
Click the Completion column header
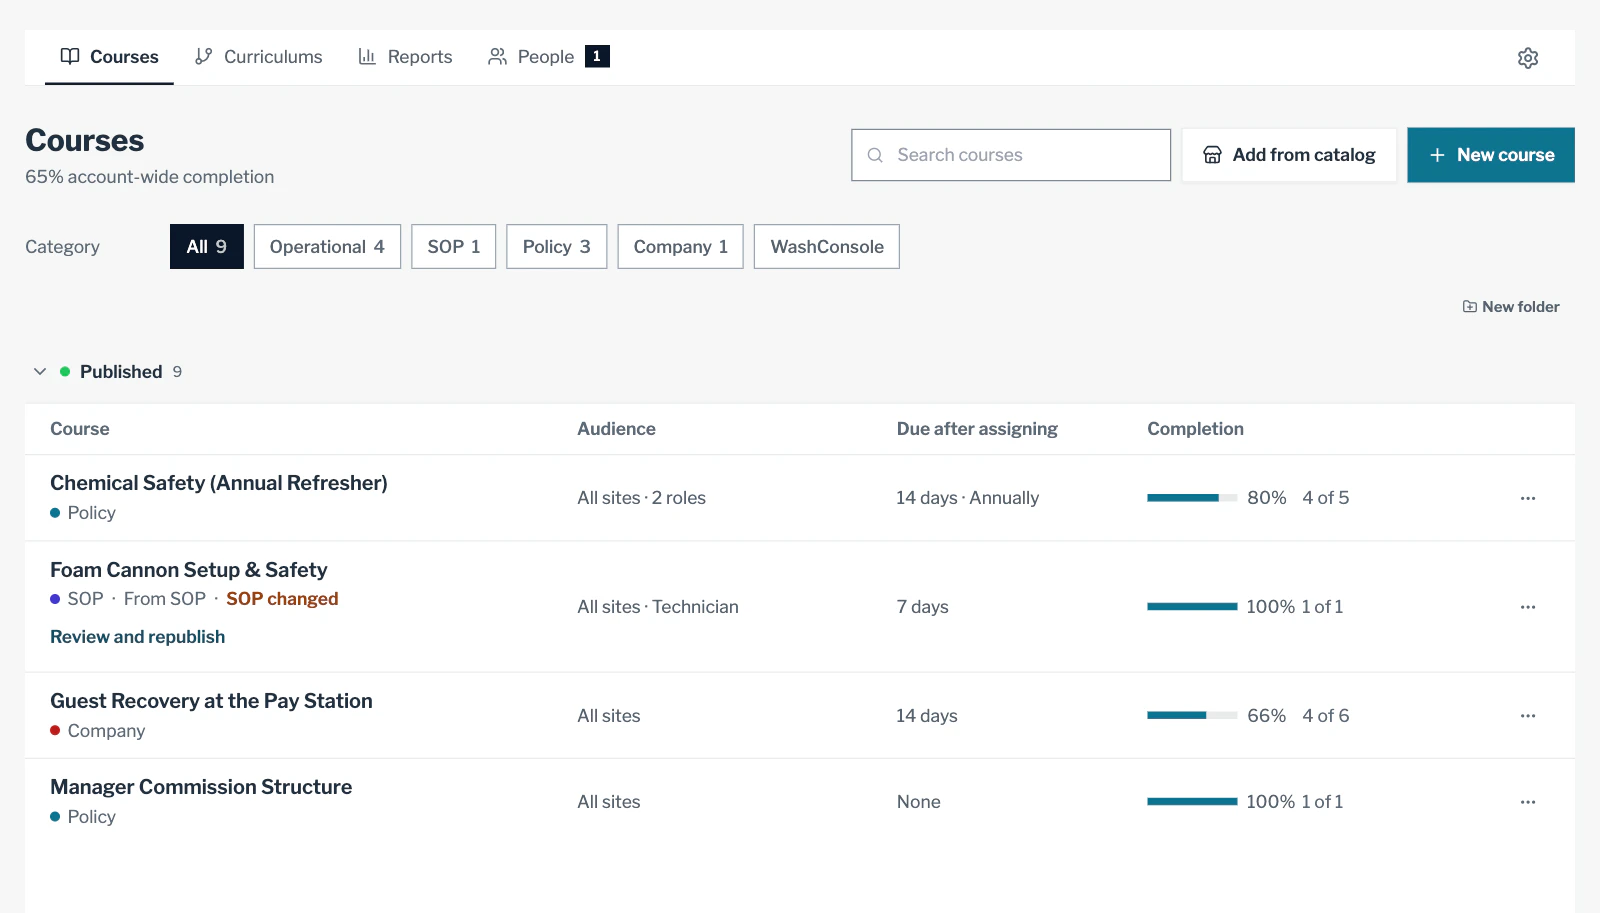(x=1195, y=429)
